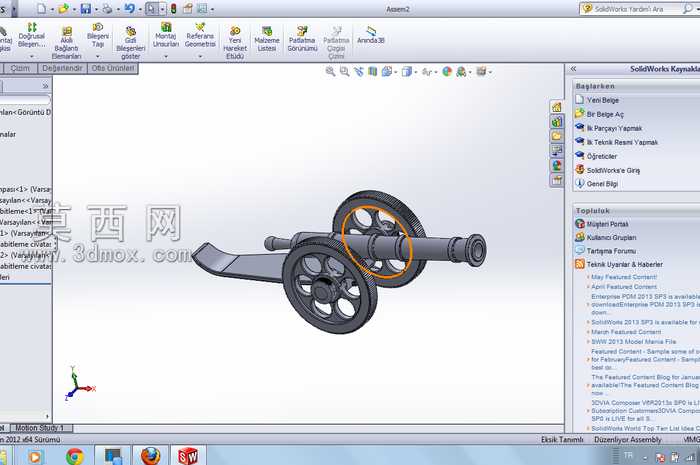Click the Edit Appearance color ball icon

(447, 71)
